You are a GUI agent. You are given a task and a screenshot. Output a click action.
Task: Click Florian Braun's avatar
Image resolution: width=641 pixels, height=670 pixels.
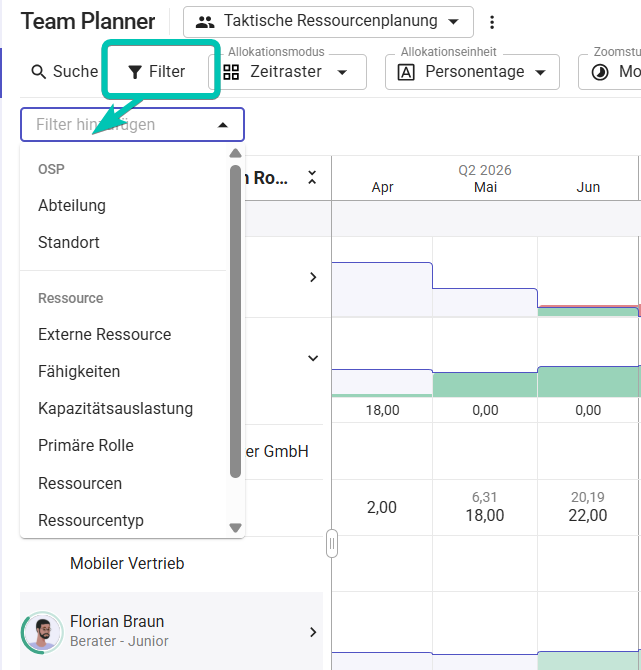pos(42,632)
